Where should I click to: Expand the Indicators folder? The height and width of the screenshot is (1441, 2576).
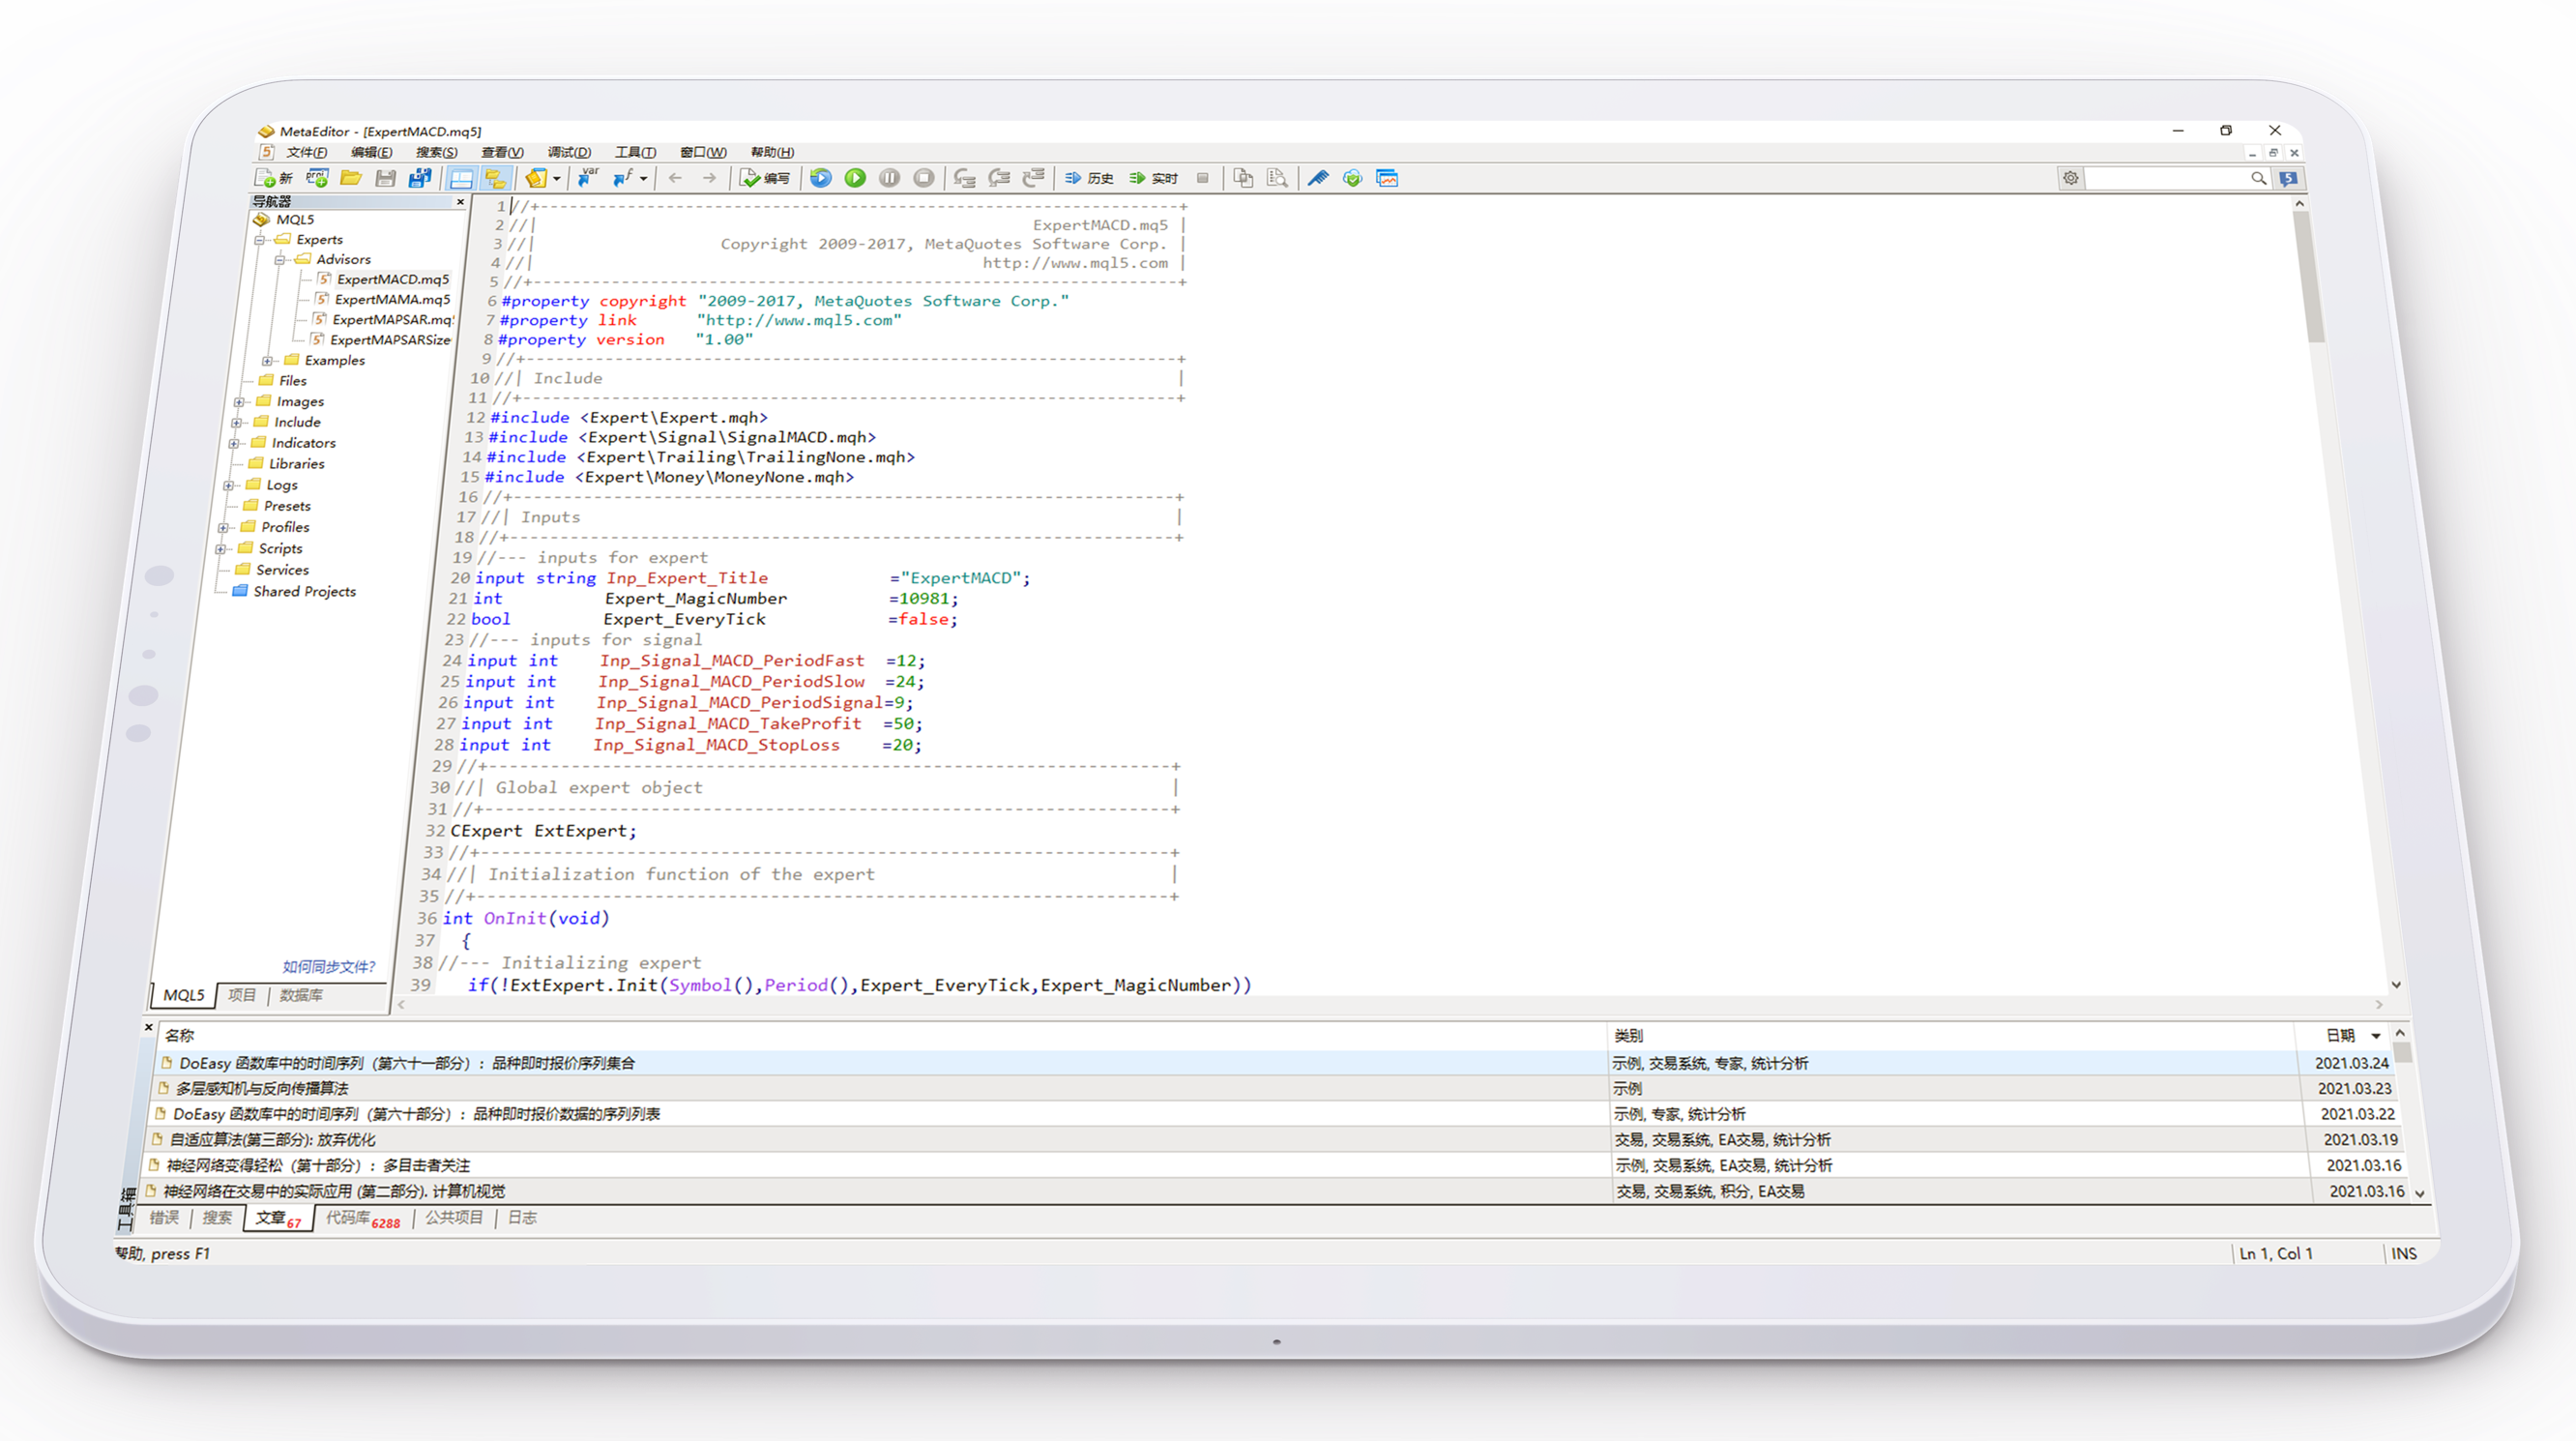(234, 444)
